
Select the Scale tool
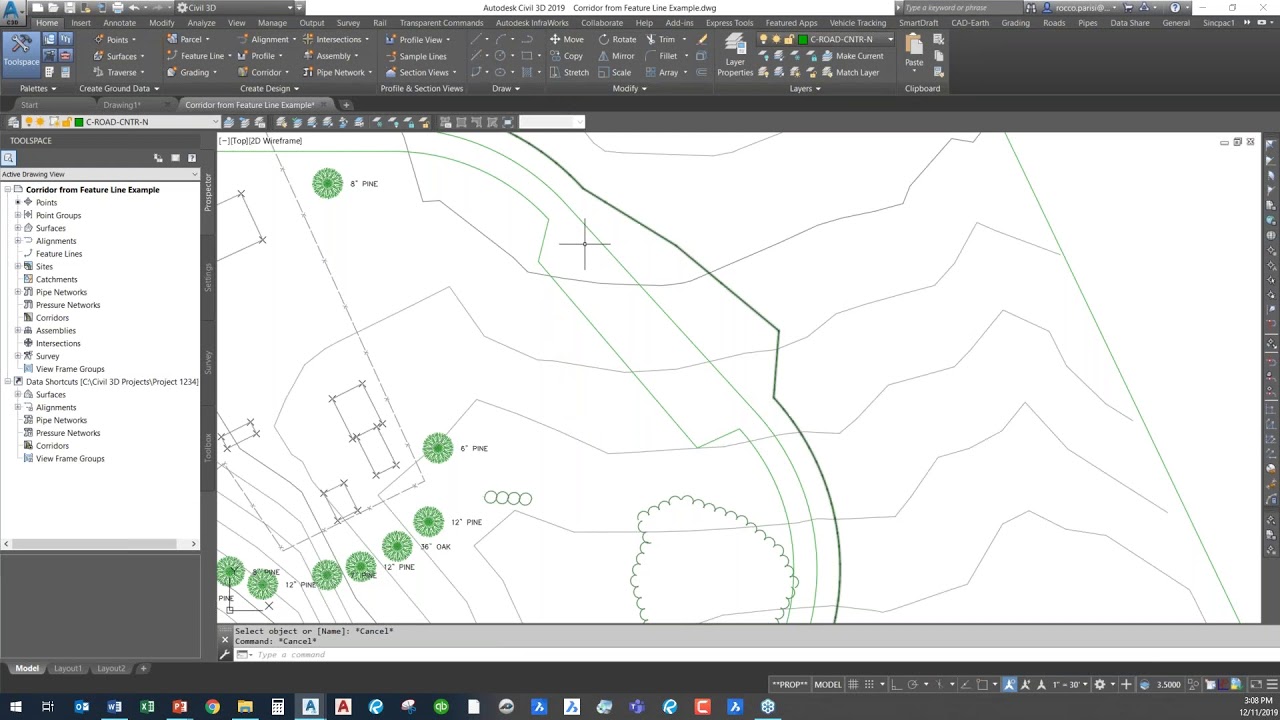615,72
